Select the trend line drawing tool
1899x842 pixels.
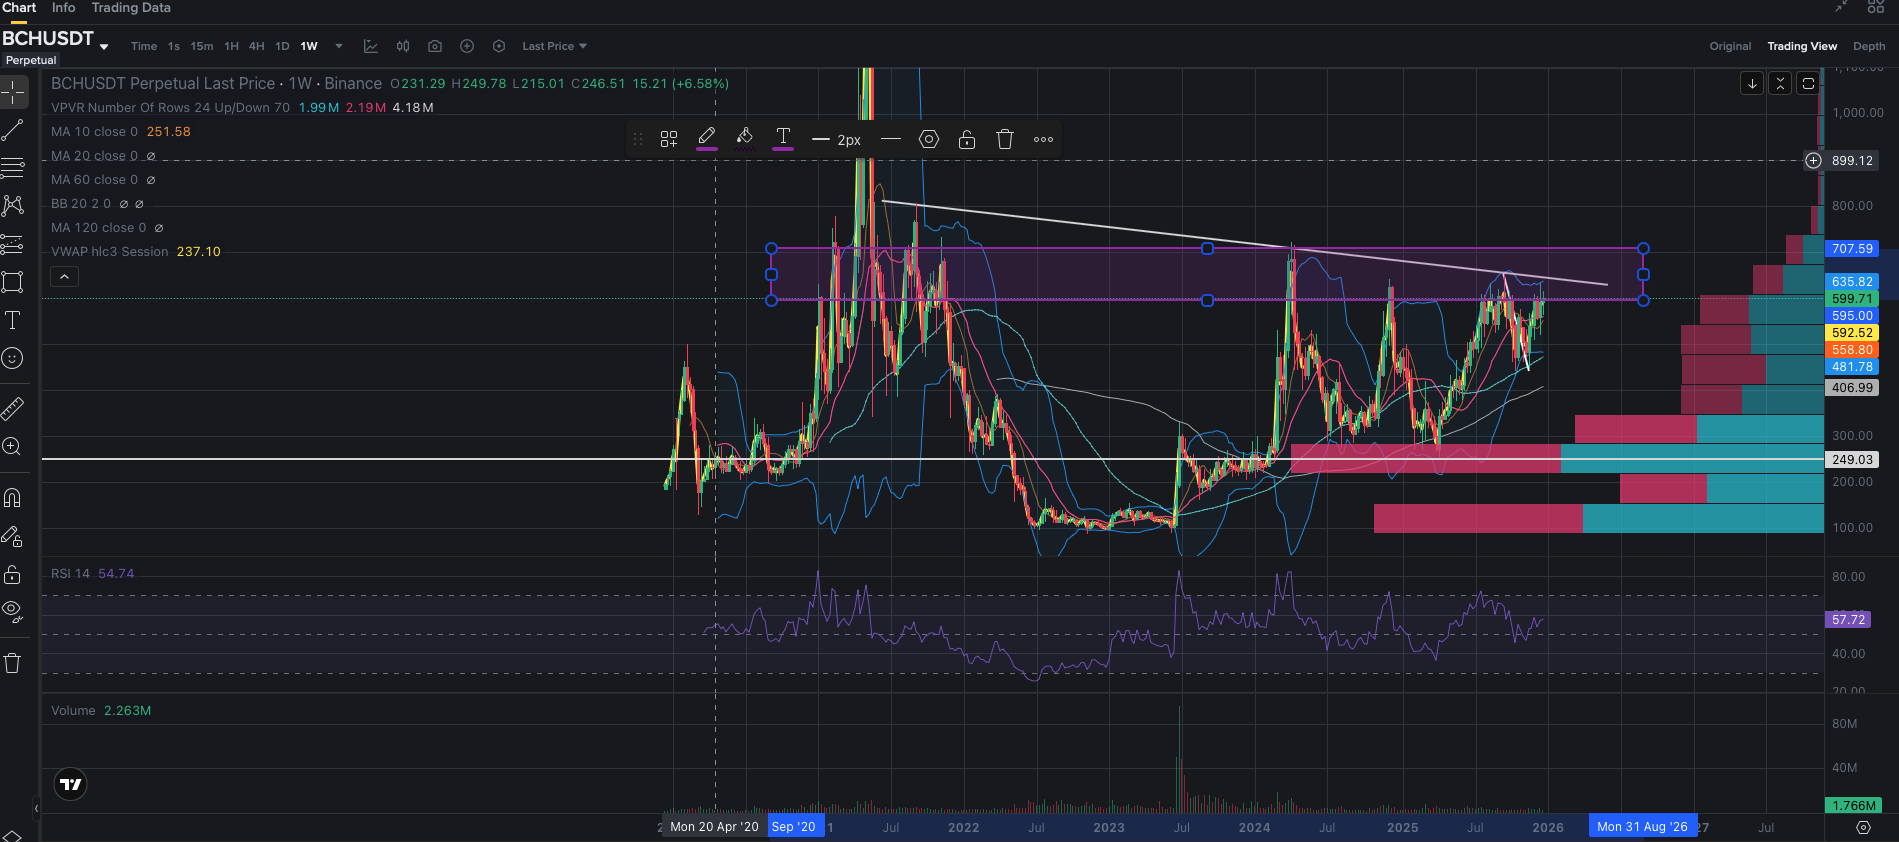(x=13, y=130)
